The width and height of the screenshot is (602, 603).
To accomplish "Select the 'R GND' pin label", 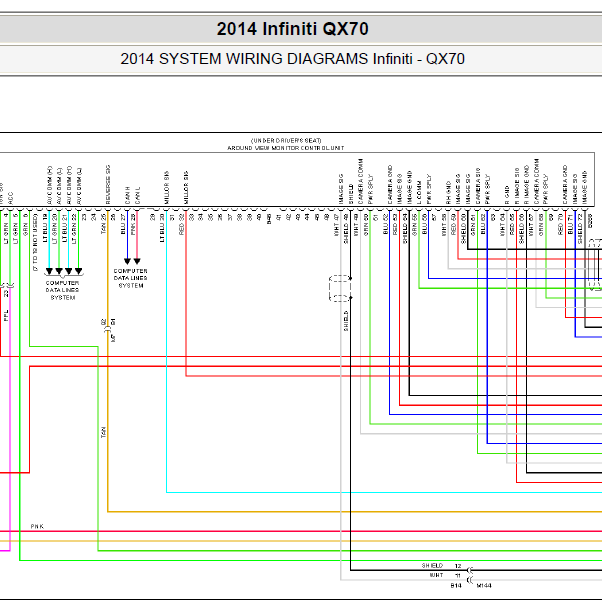I will 507,195.
